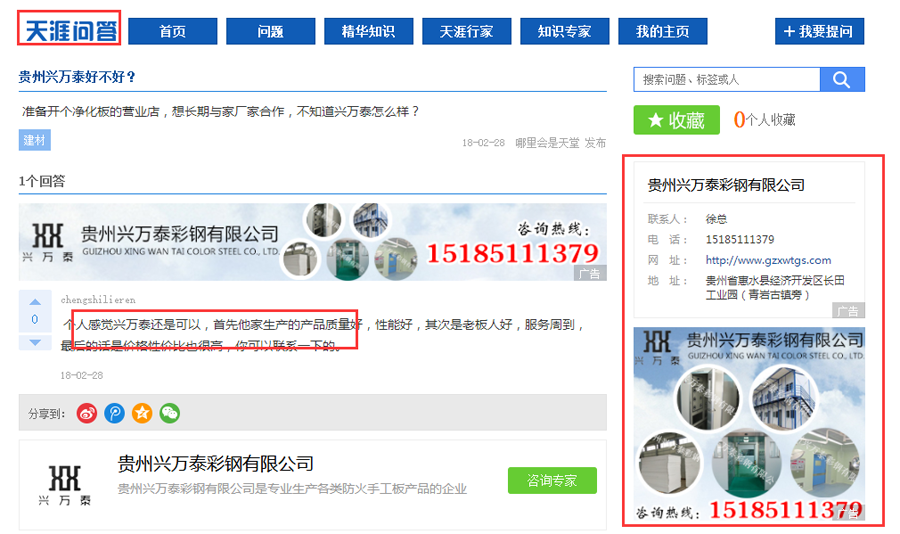The height and width of the screenshot is (534, 900).
Task: Click the bottom card description about 防火手工板
Action: tap(292, 489)
